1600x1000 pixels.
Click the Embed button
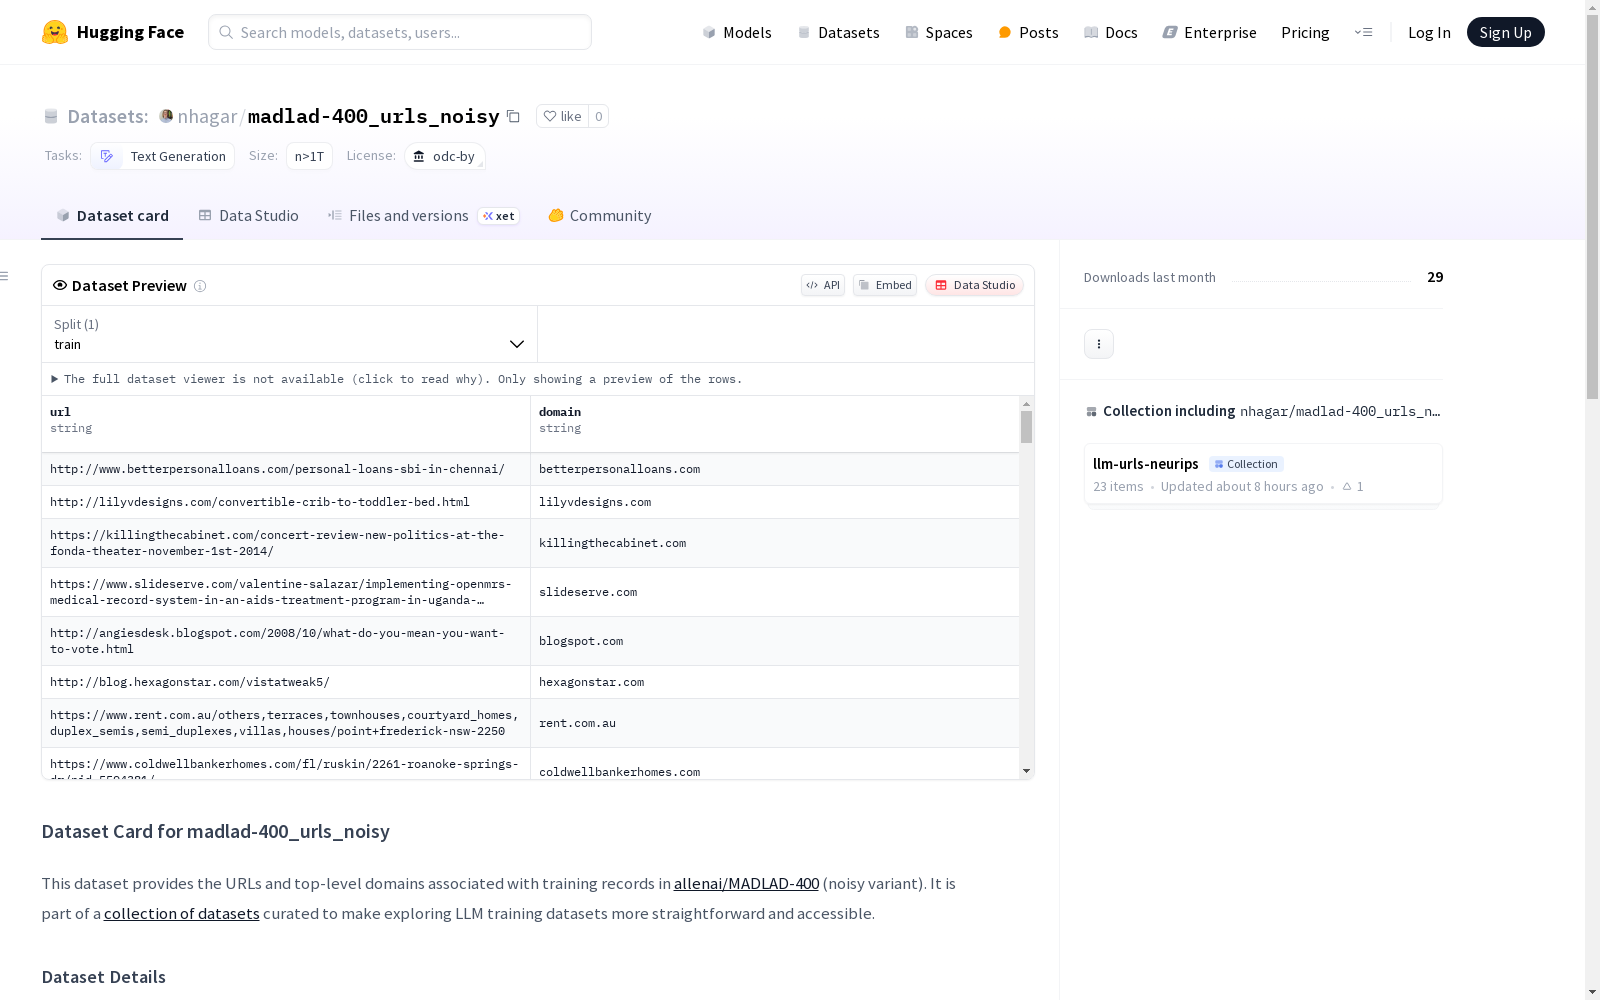(885, 285)
